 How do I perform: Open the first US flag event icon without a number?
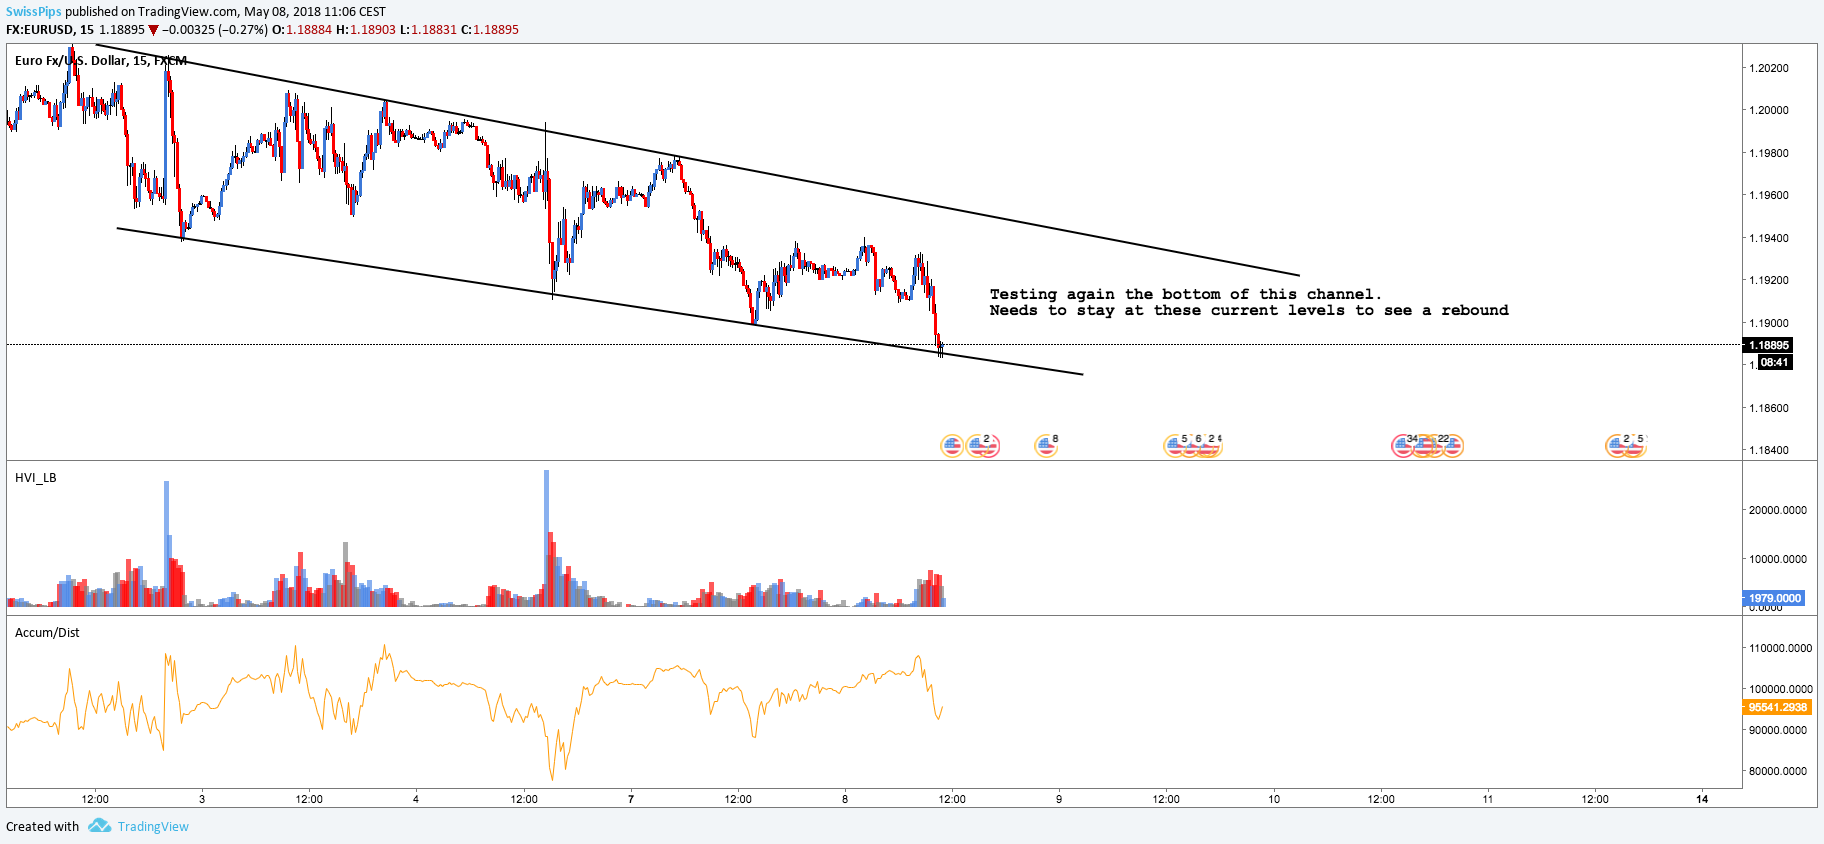pos(952,446)
